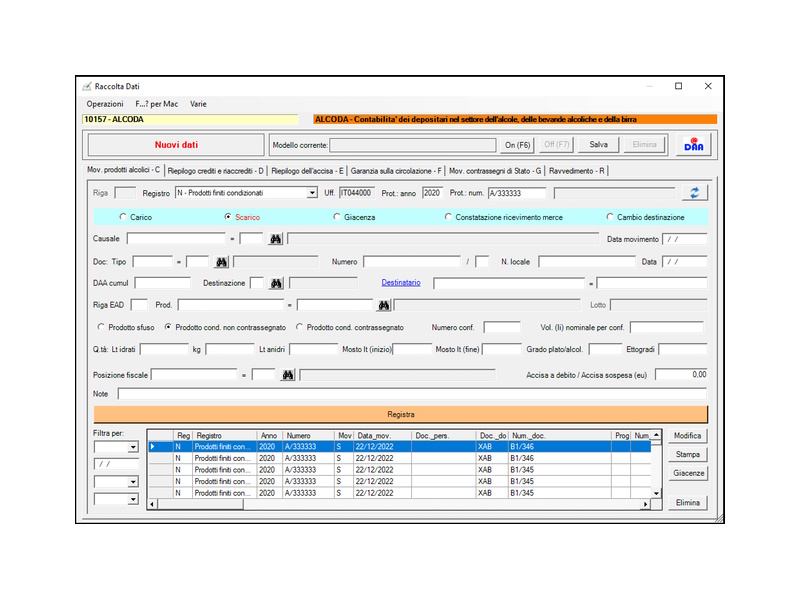
Task: Click the table scroll down arrow
Action: [656, 493]
